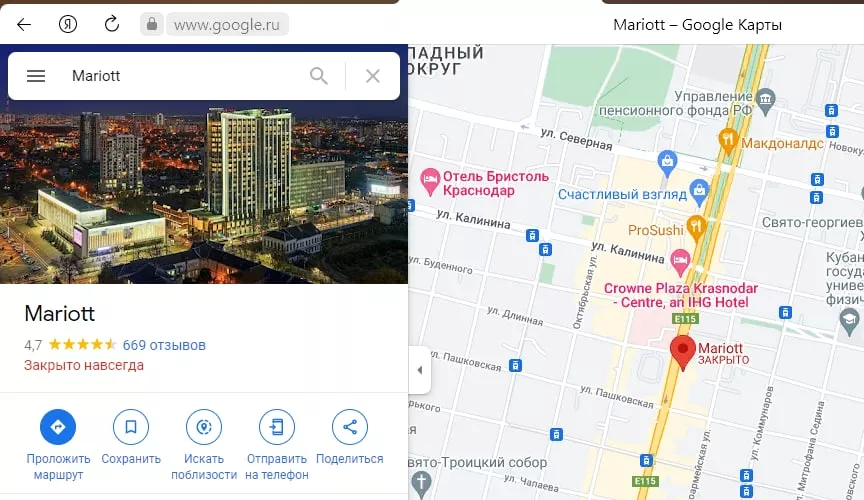
Task: Open the hamburger menu in the search box
Action: coord(36,76)
